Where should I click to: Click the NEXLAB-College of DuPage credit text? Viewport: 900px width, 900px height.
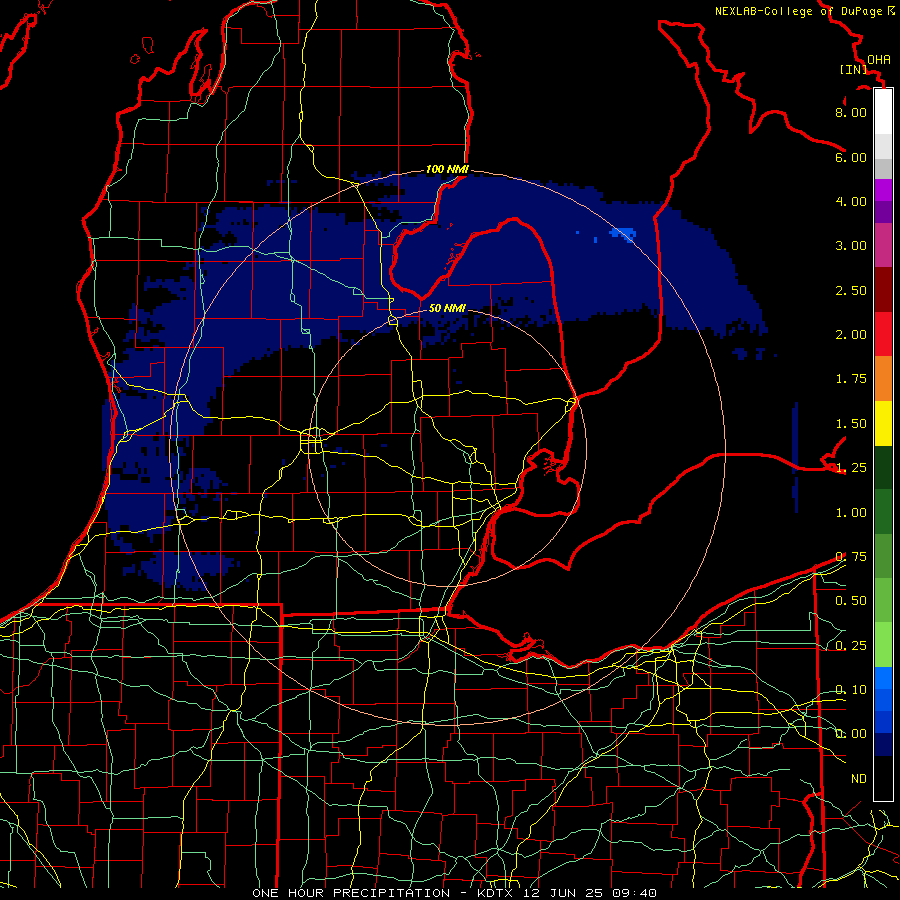[801, 11]
